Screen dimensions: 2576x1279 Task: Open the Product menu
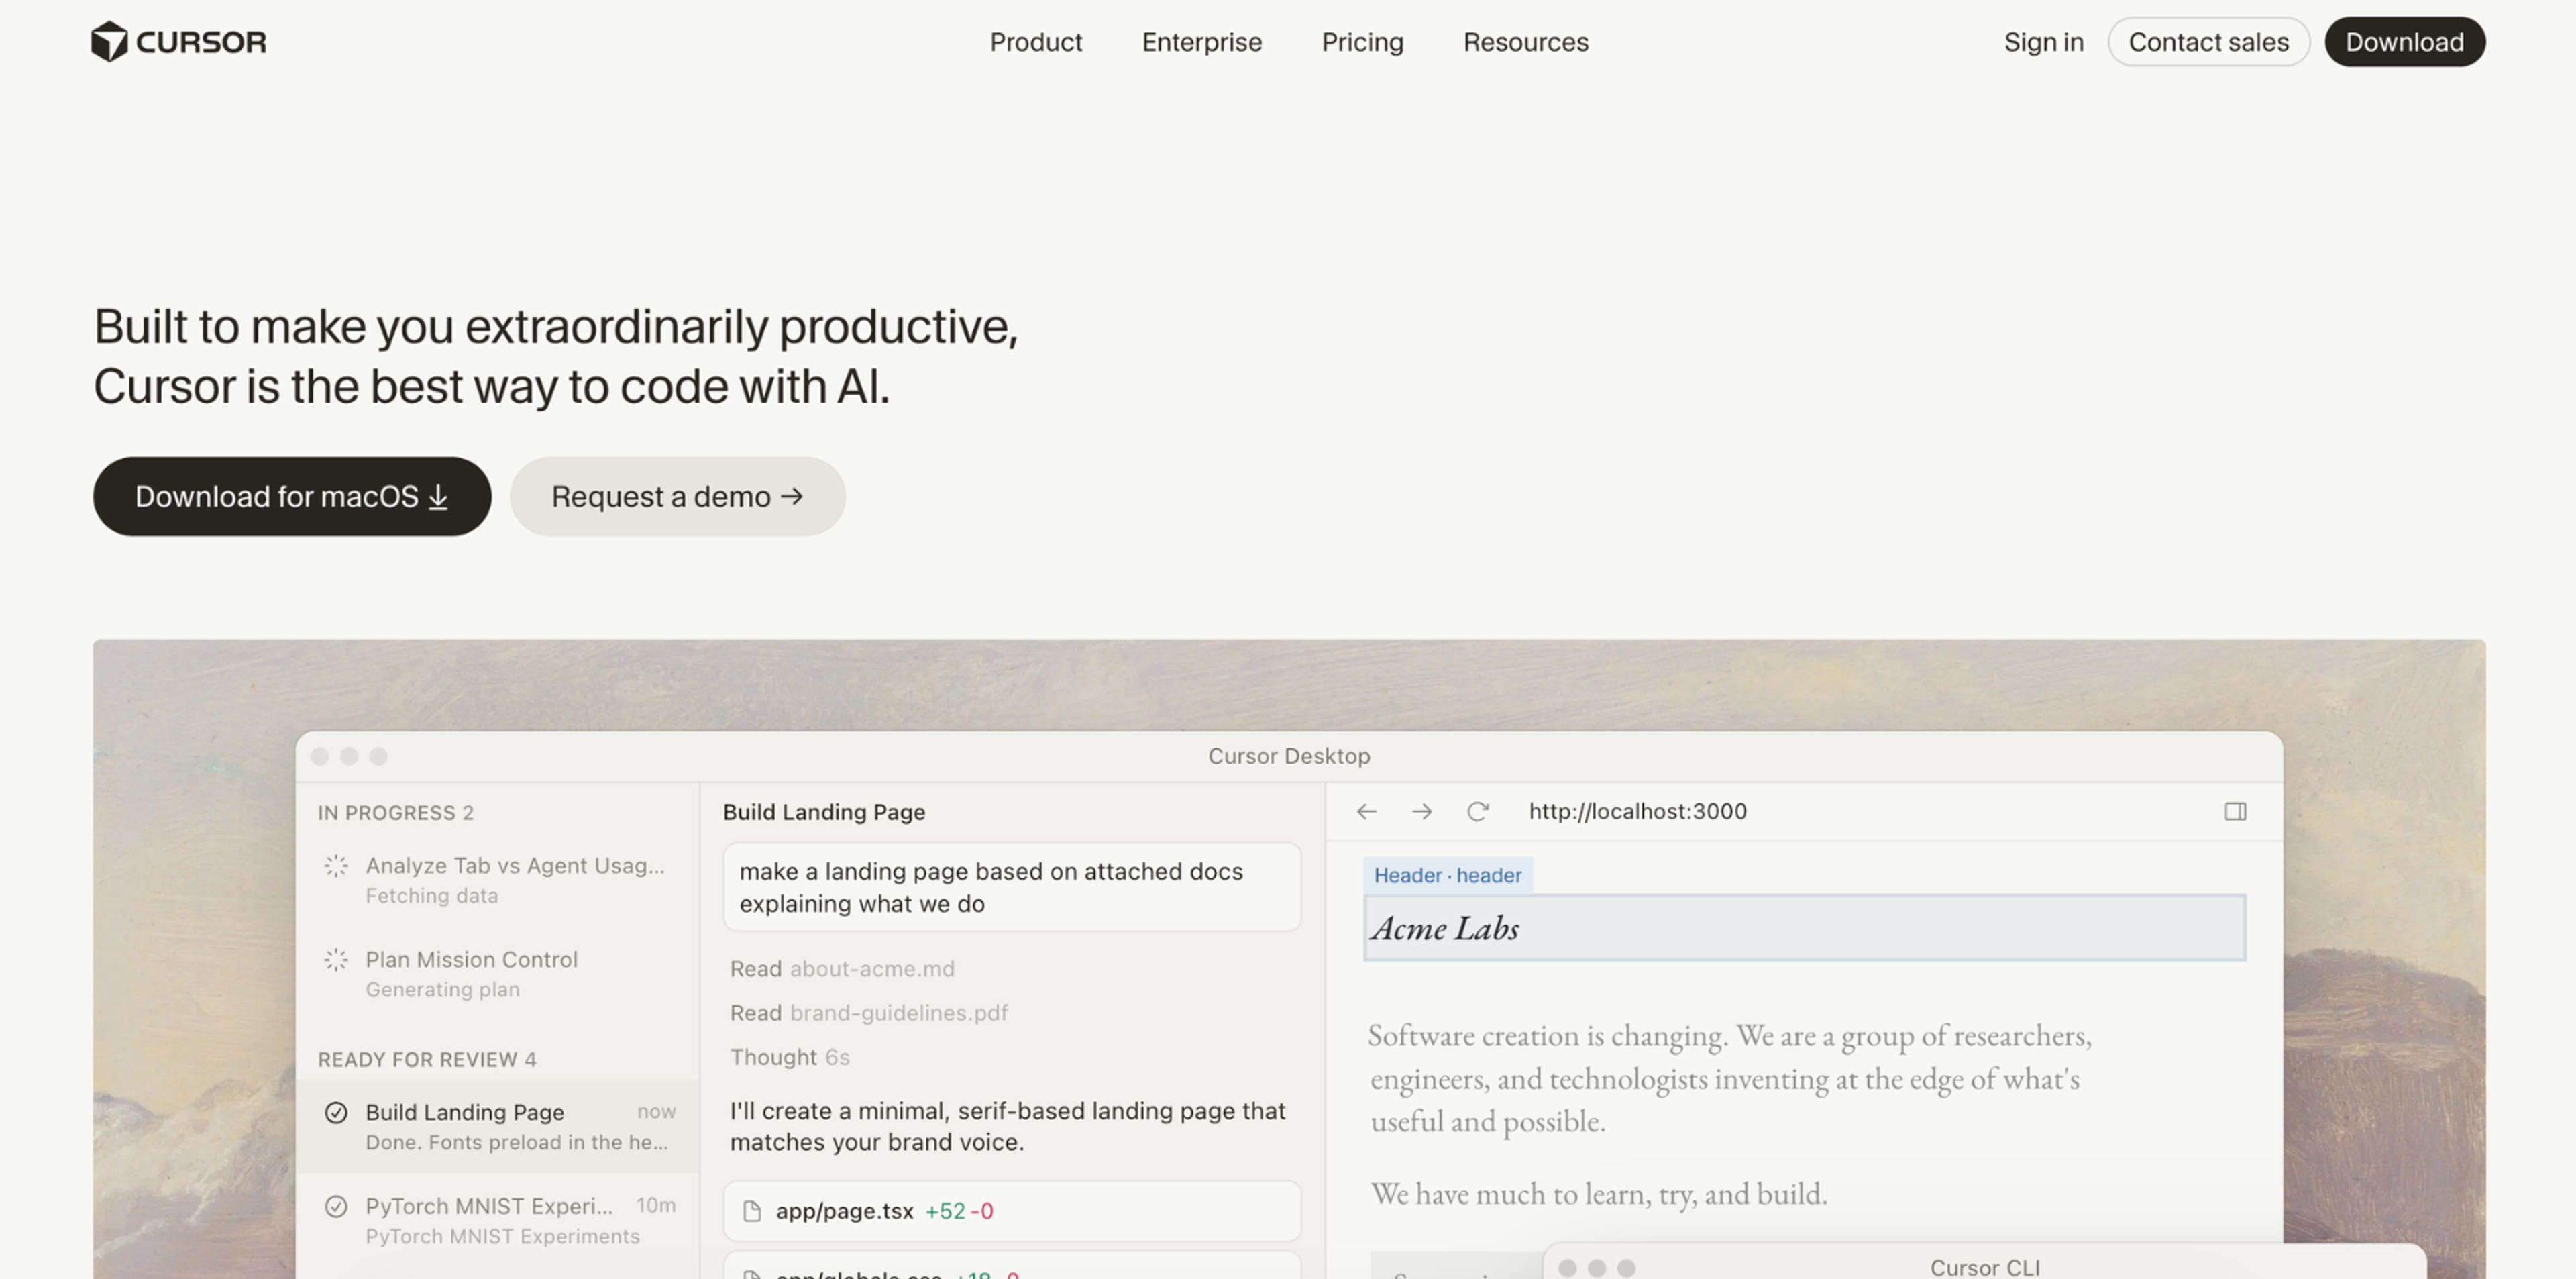click(1036, 42)
